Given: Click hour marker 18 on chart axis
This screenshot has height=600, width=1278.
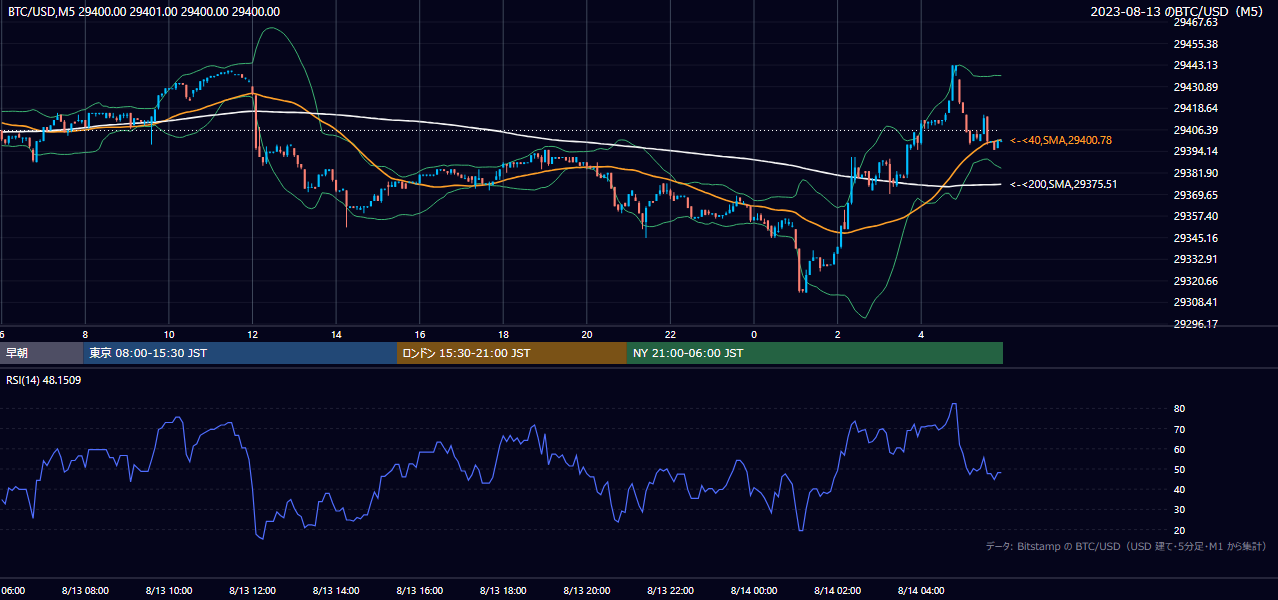Looking at the screenshot, I should click(503, 334).
